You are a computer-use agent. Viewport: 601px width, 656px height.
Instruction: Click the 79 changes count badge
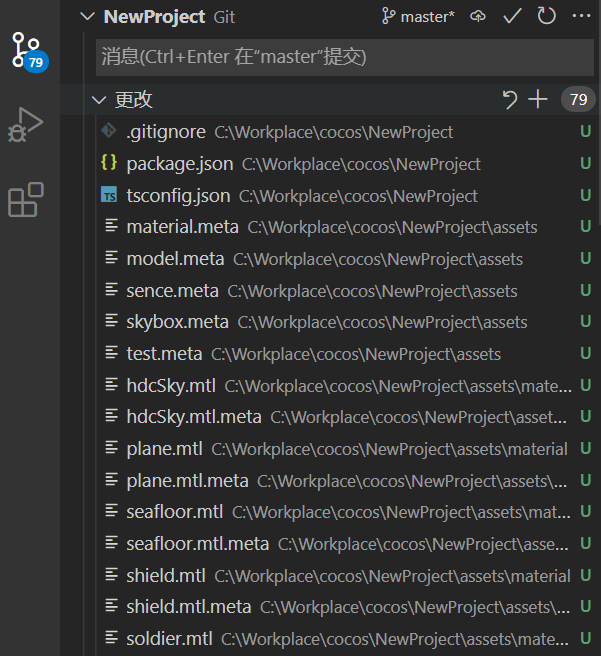coord(578,100)
